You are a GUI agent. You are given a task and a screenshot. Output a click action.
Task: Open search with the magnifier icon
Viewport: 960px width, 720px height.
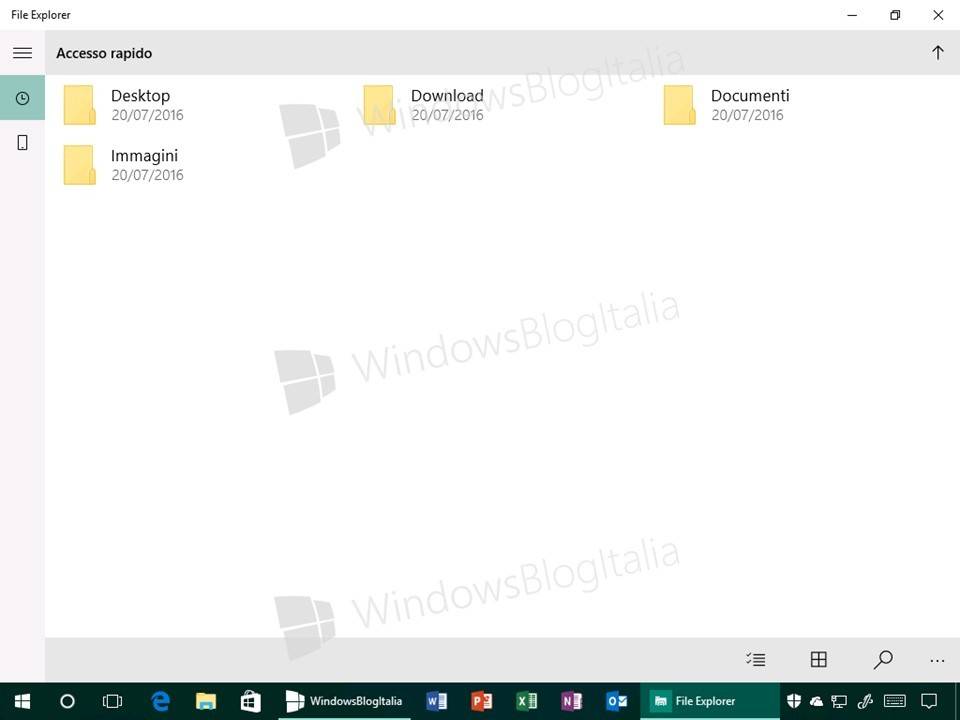coord(882,659)
